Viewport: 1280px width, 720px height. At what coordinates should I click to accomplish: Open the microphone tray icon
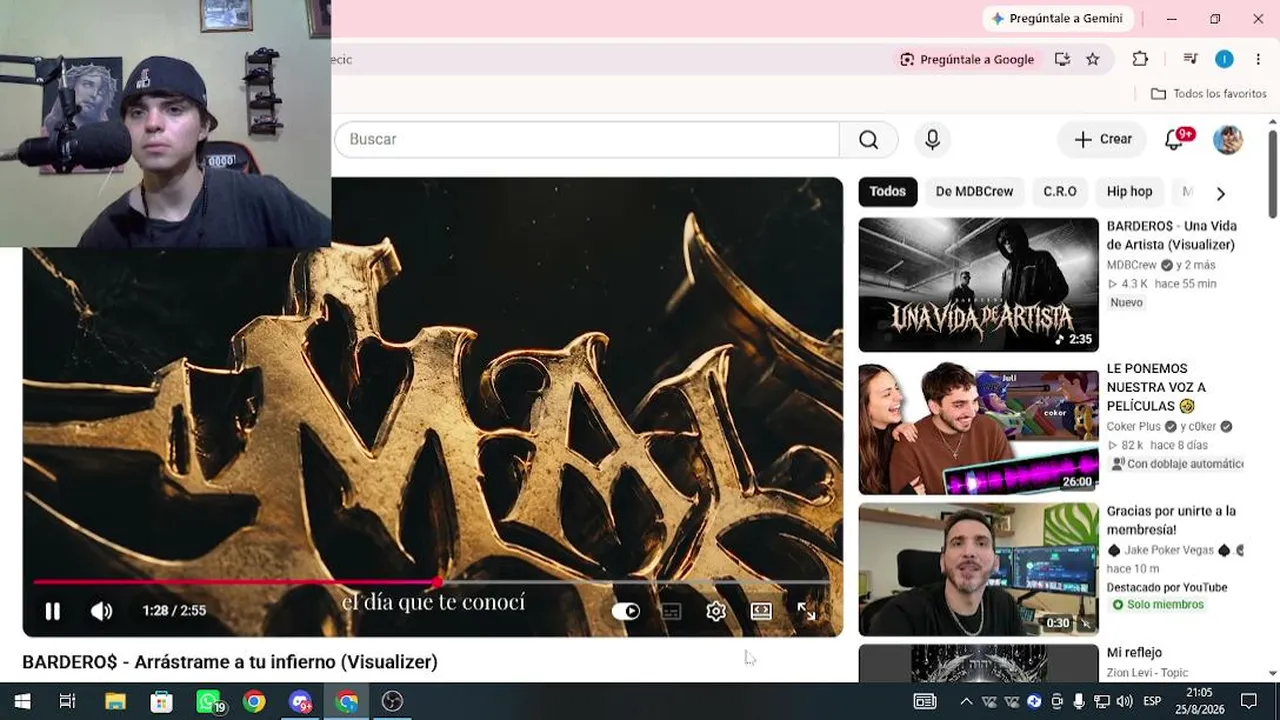[1079, 701]
